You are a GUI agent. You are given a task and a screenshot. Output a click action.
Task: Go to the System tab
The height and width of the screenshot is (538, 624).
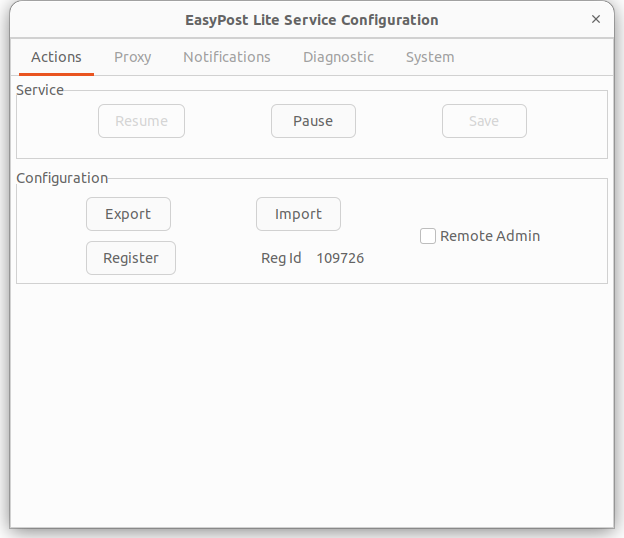point(430,57)
